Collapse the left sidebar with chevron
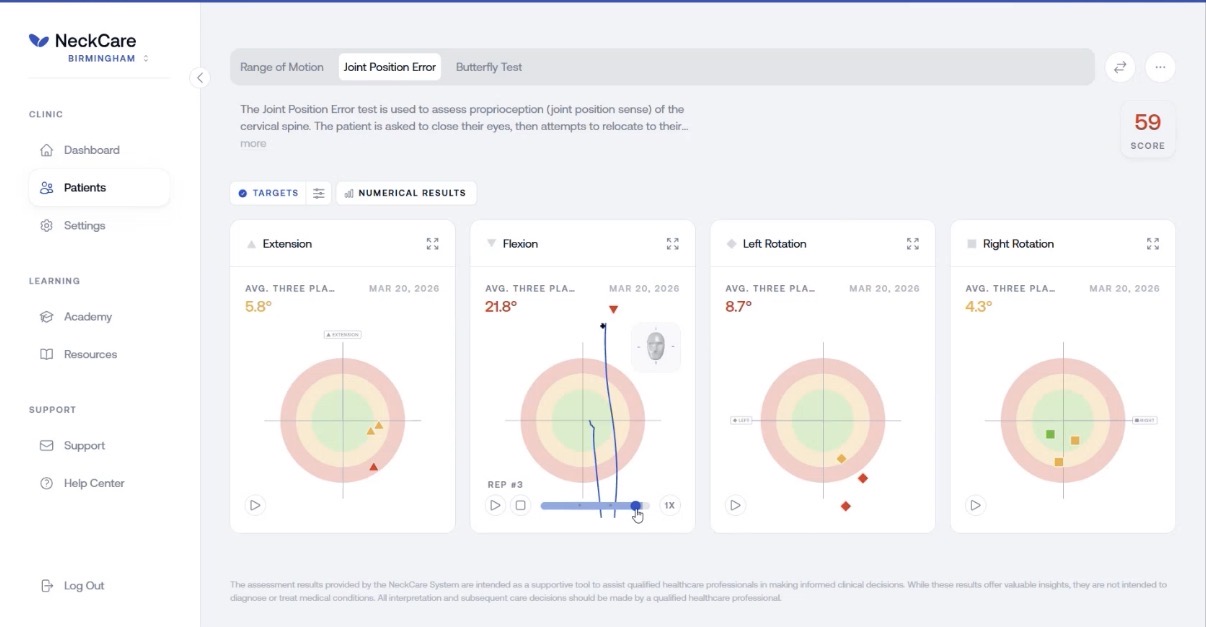 [x=200, y=78]
